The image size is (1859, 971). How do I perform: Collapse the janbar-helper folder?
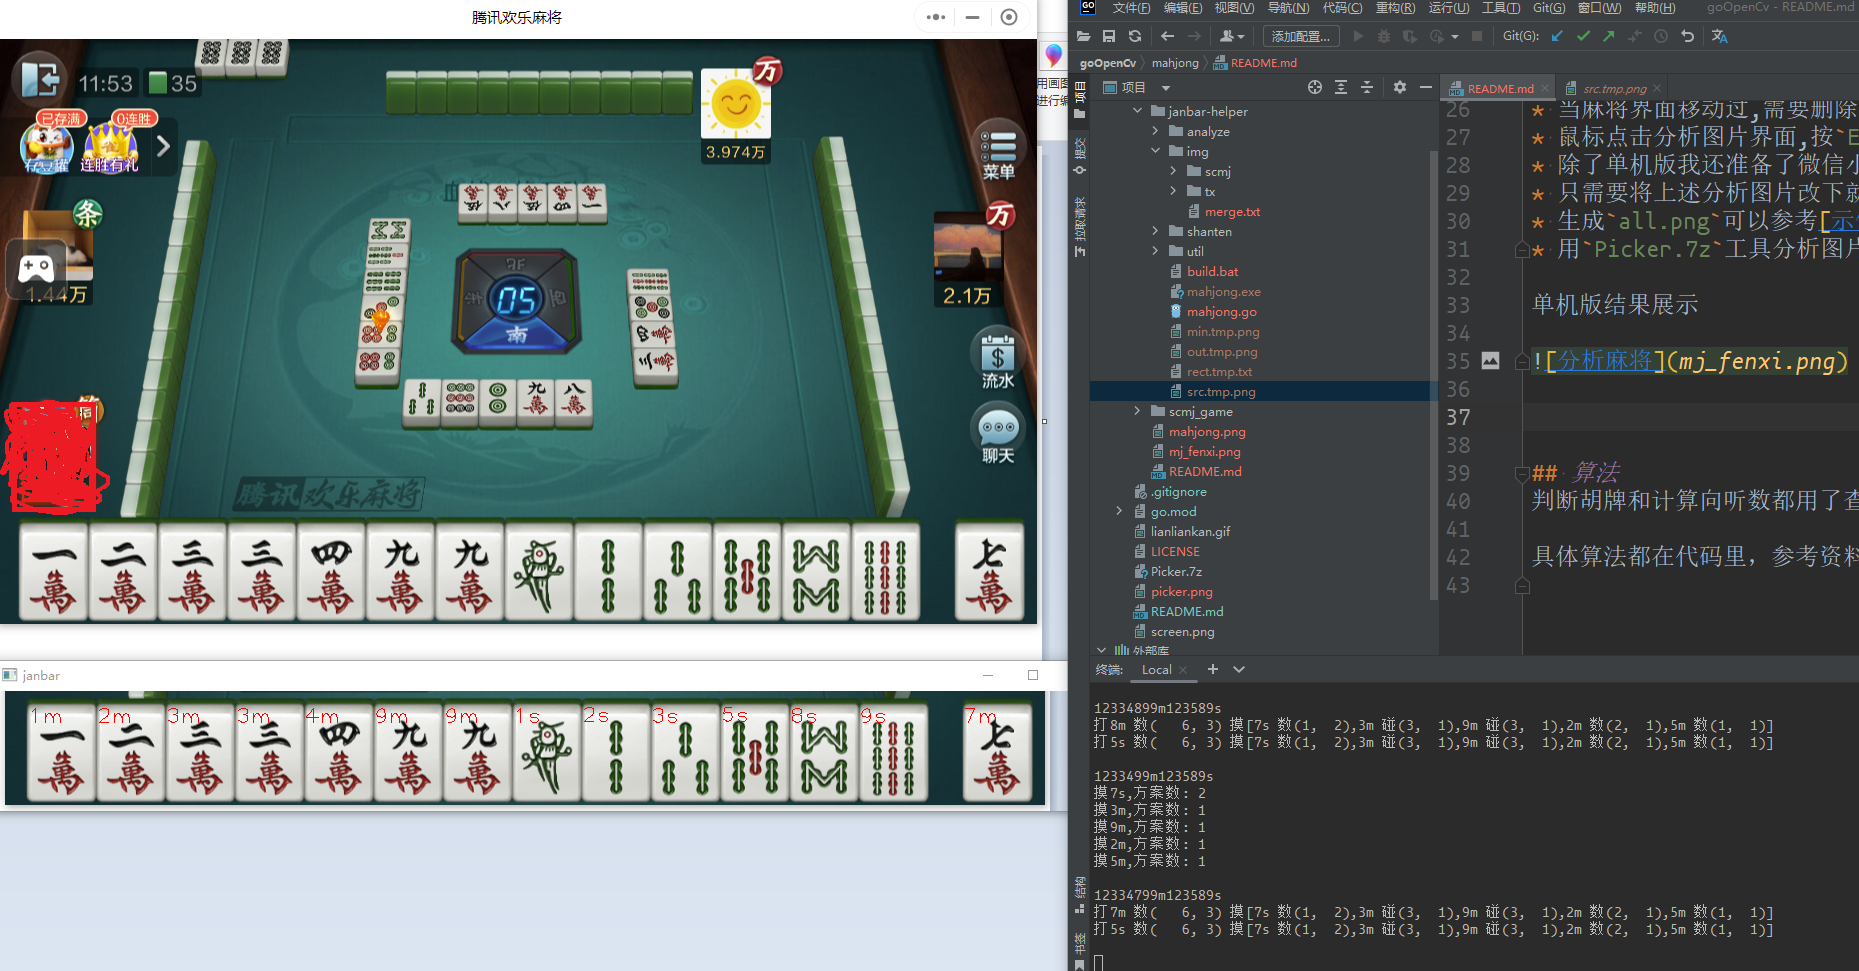click(1138, 111)
